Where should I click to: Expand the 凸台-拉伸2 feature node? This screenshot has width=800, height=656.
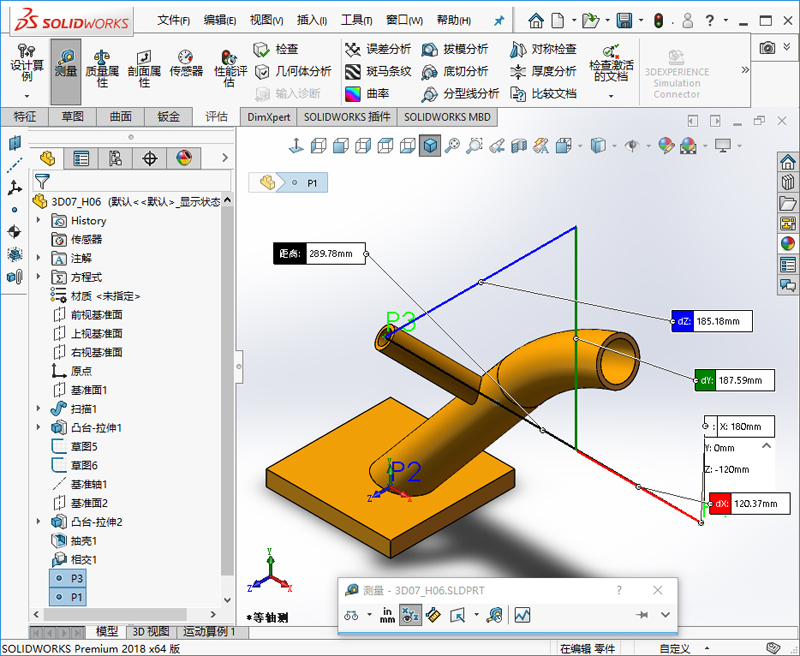(x=39, y=522)
